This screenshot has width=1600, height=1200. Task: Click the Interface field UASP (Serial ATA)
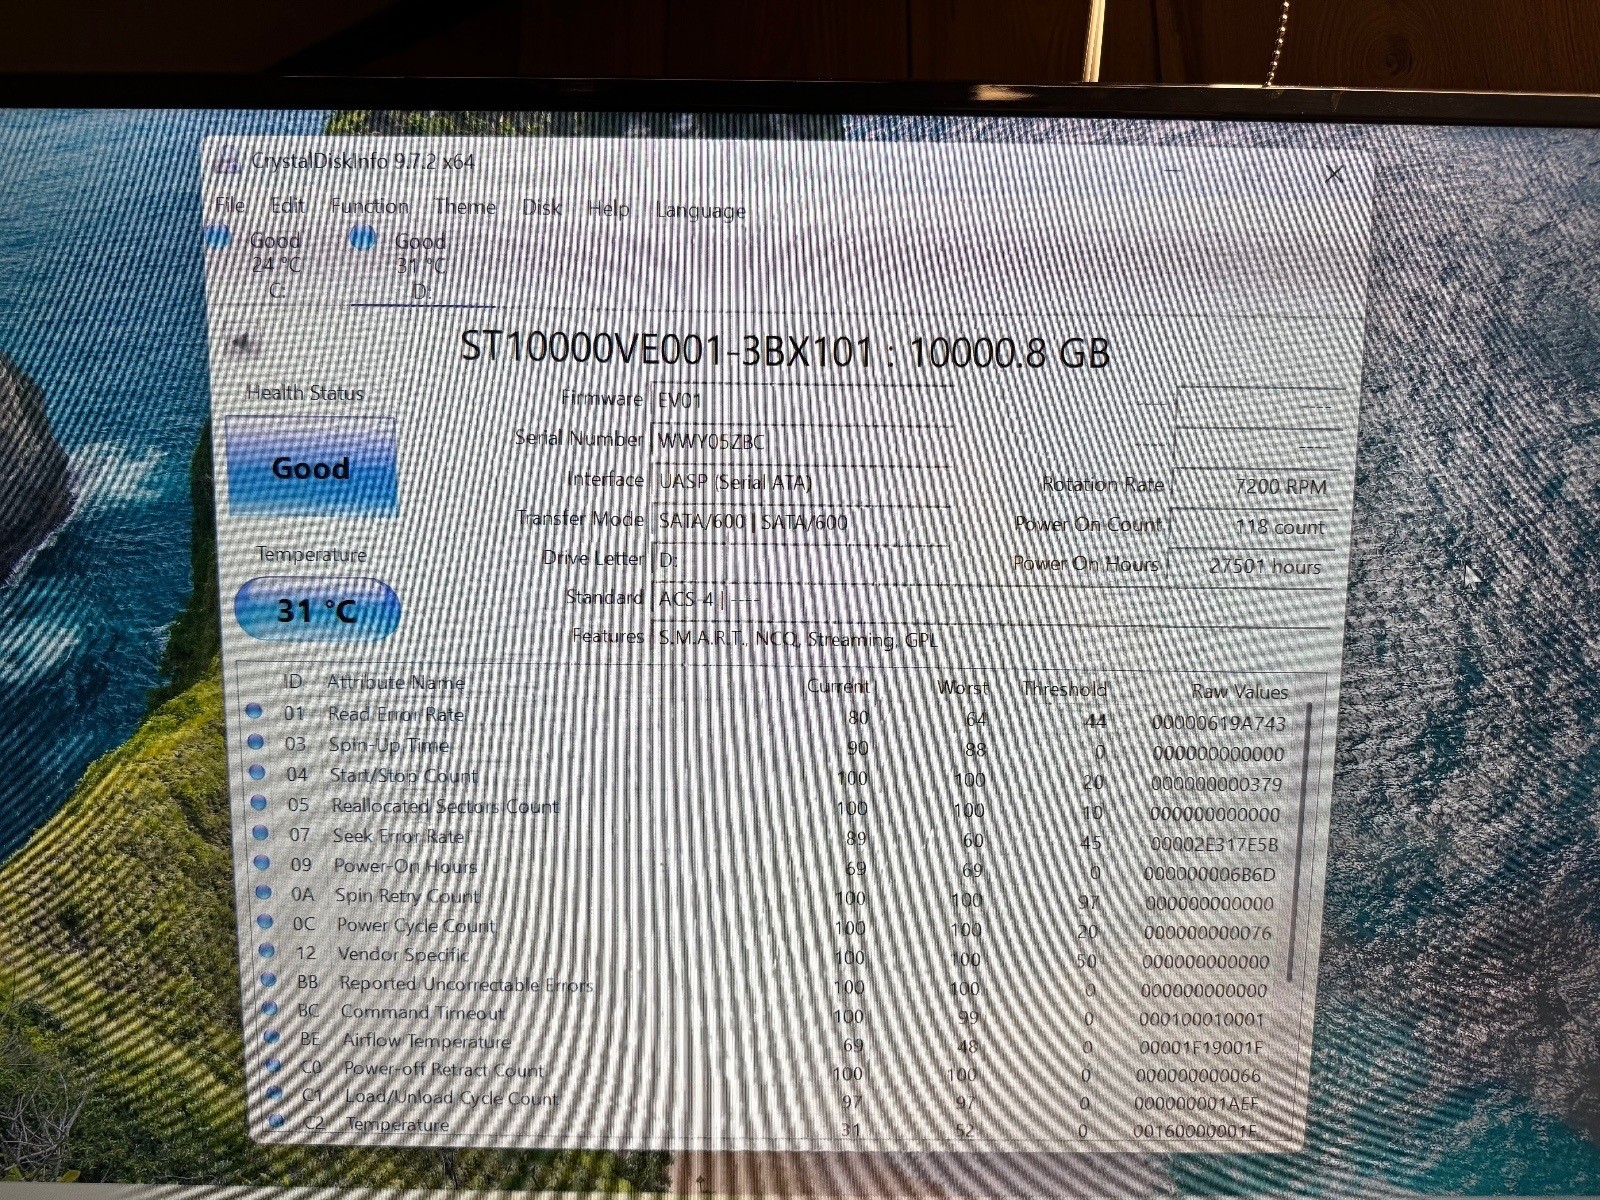[x=800, y=481]
